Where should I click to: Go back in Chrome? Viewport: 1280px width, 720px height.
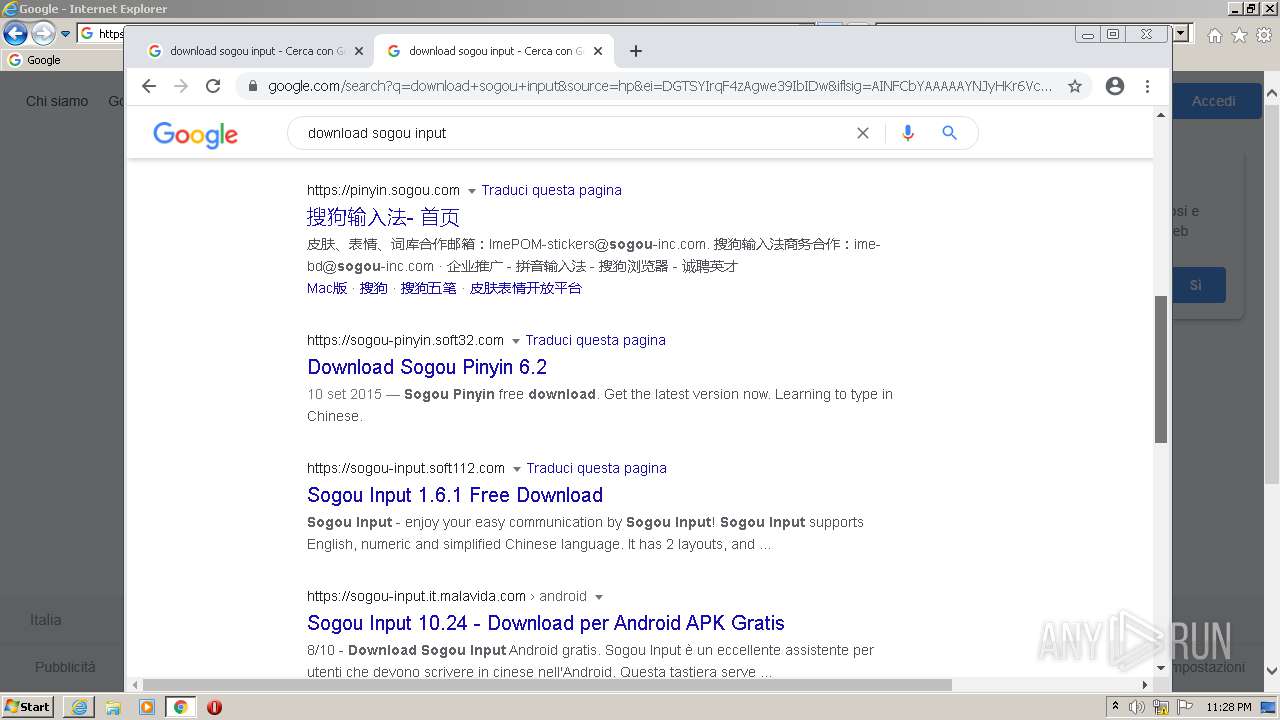[149, 86]
